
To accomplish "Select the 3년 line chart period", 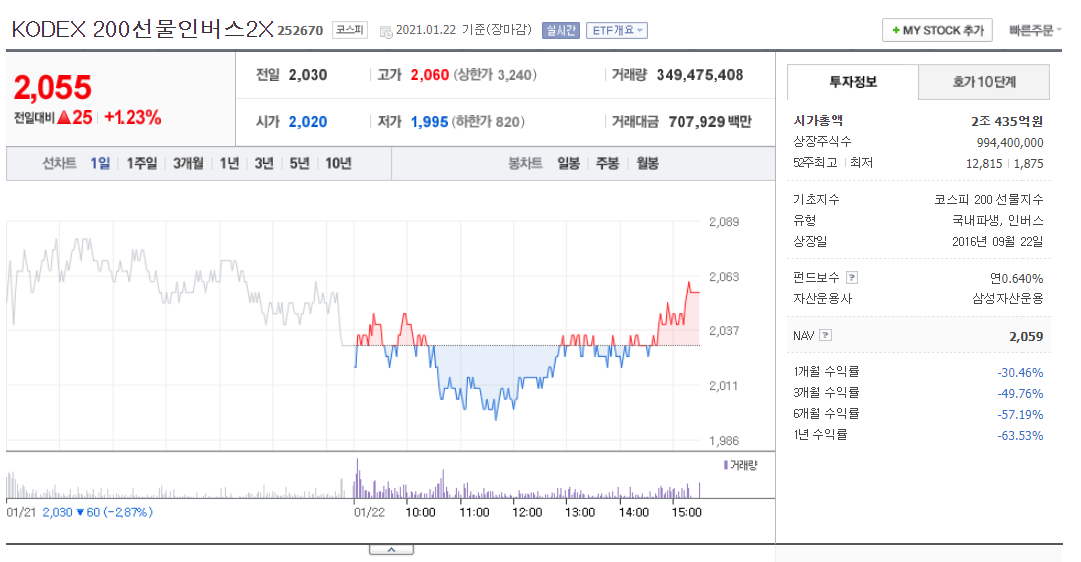I will pos(264,163).
